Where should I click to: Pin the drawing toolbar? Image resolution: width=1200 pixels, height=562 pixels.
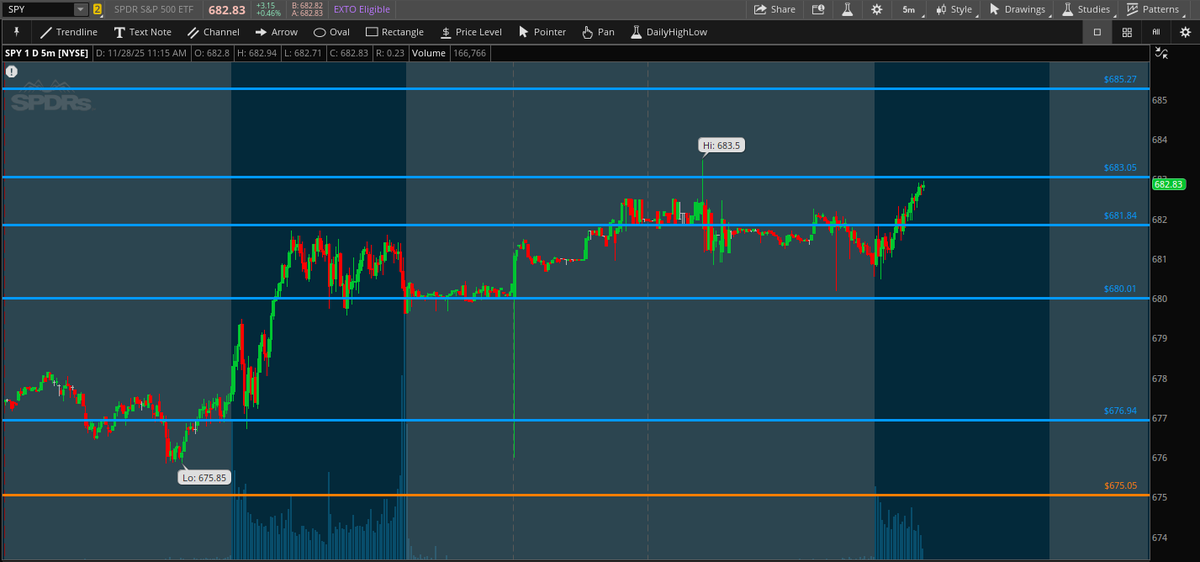(16, 32)
